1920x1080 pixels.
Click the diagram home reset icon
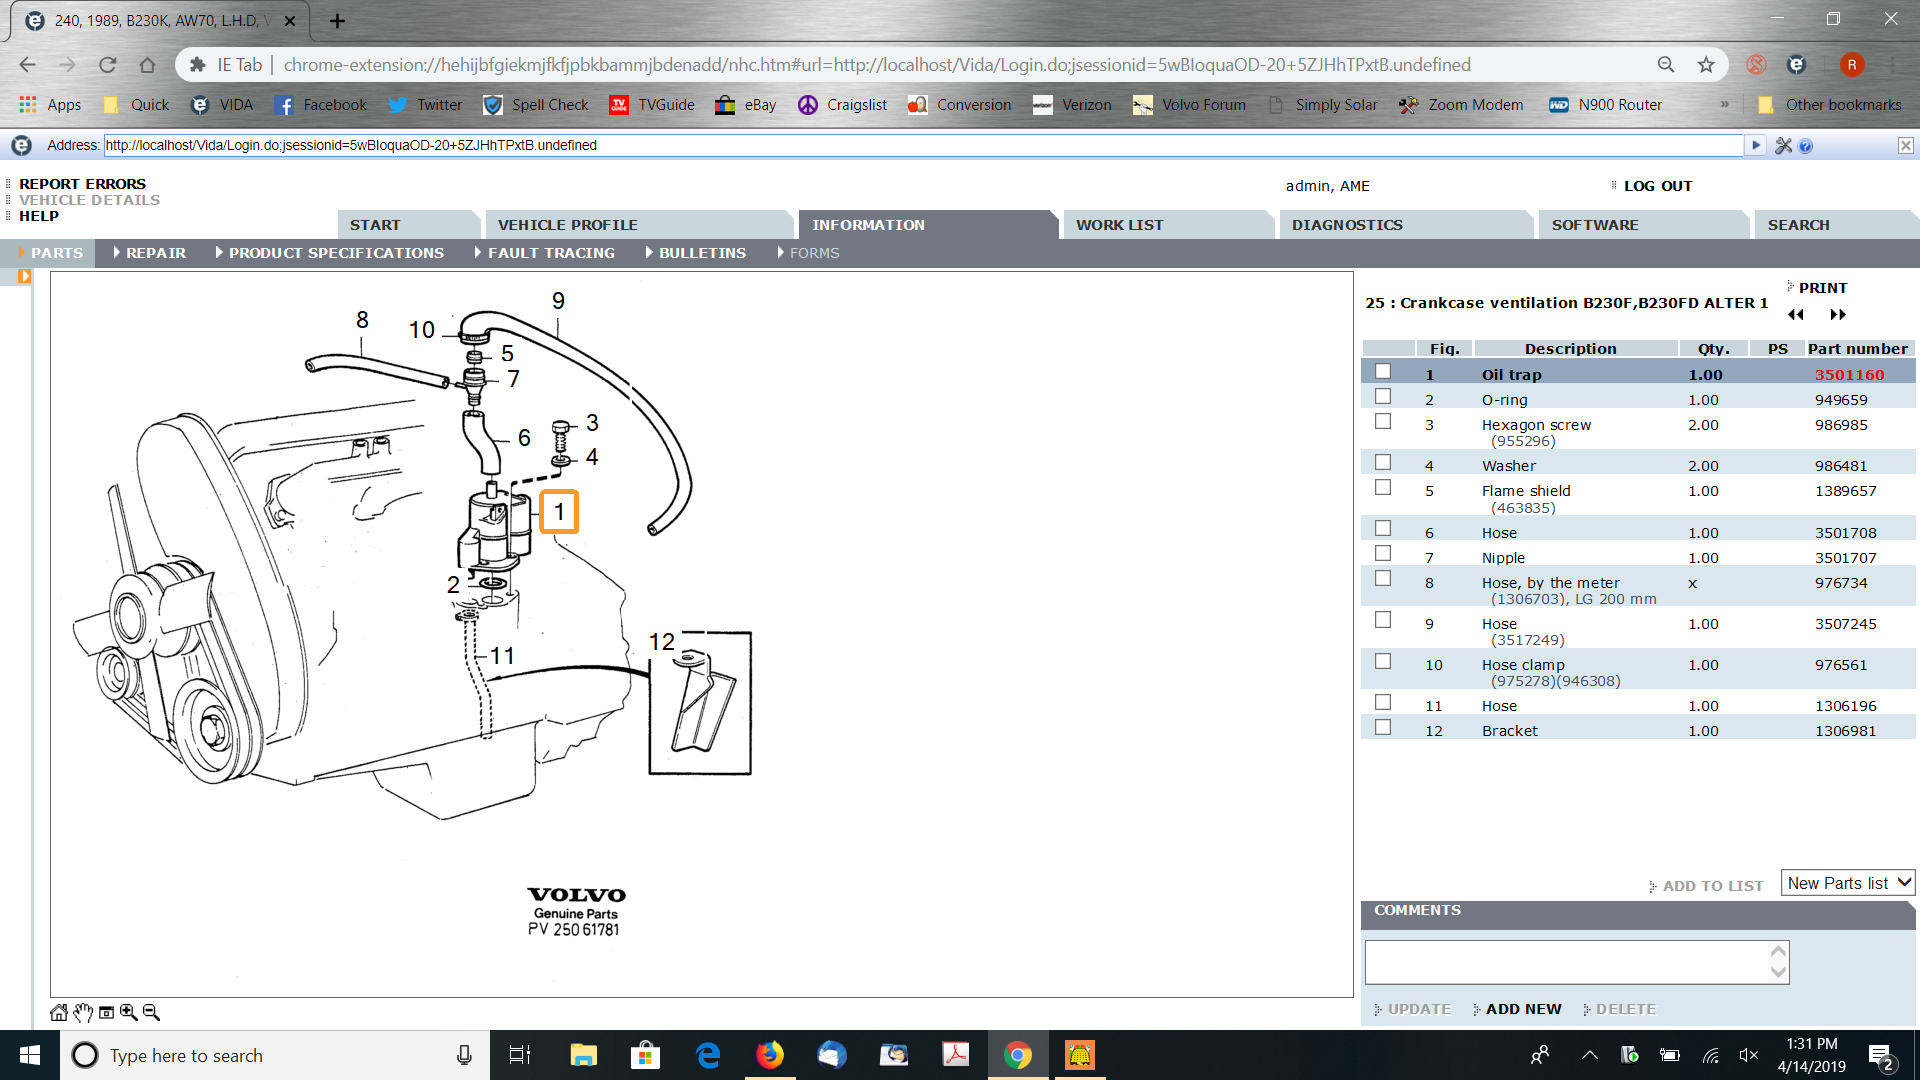point(59,1012)
